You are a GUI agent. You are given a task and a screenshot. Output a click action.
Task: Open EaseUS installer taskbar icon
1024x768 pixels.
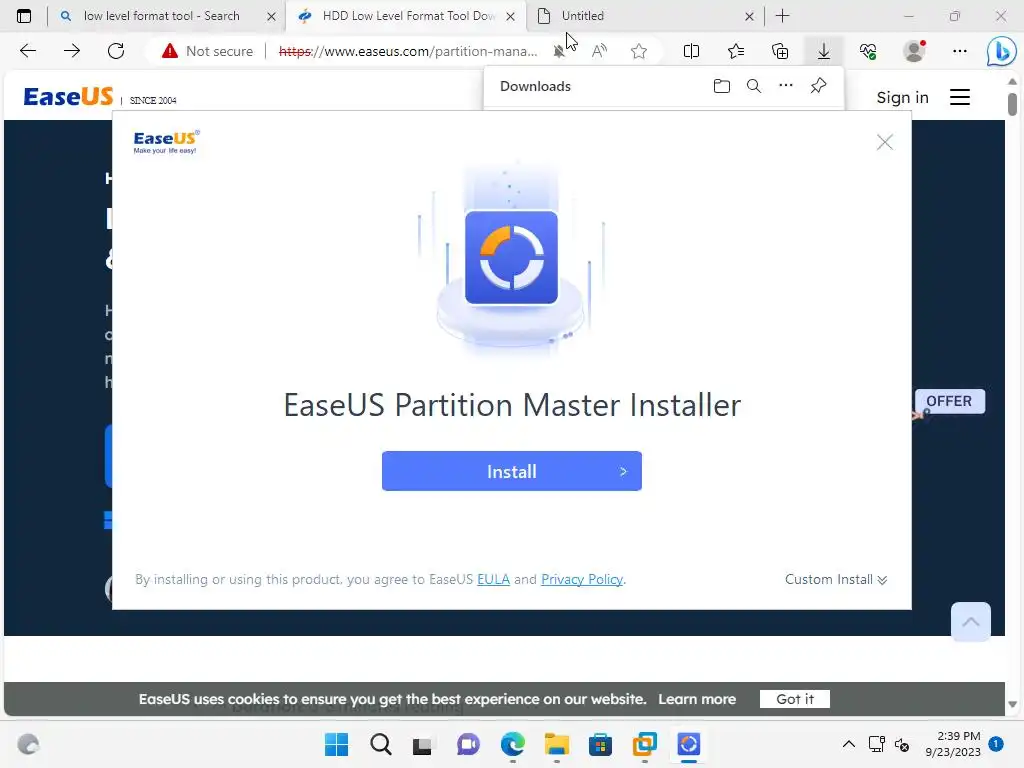(688, 744)
